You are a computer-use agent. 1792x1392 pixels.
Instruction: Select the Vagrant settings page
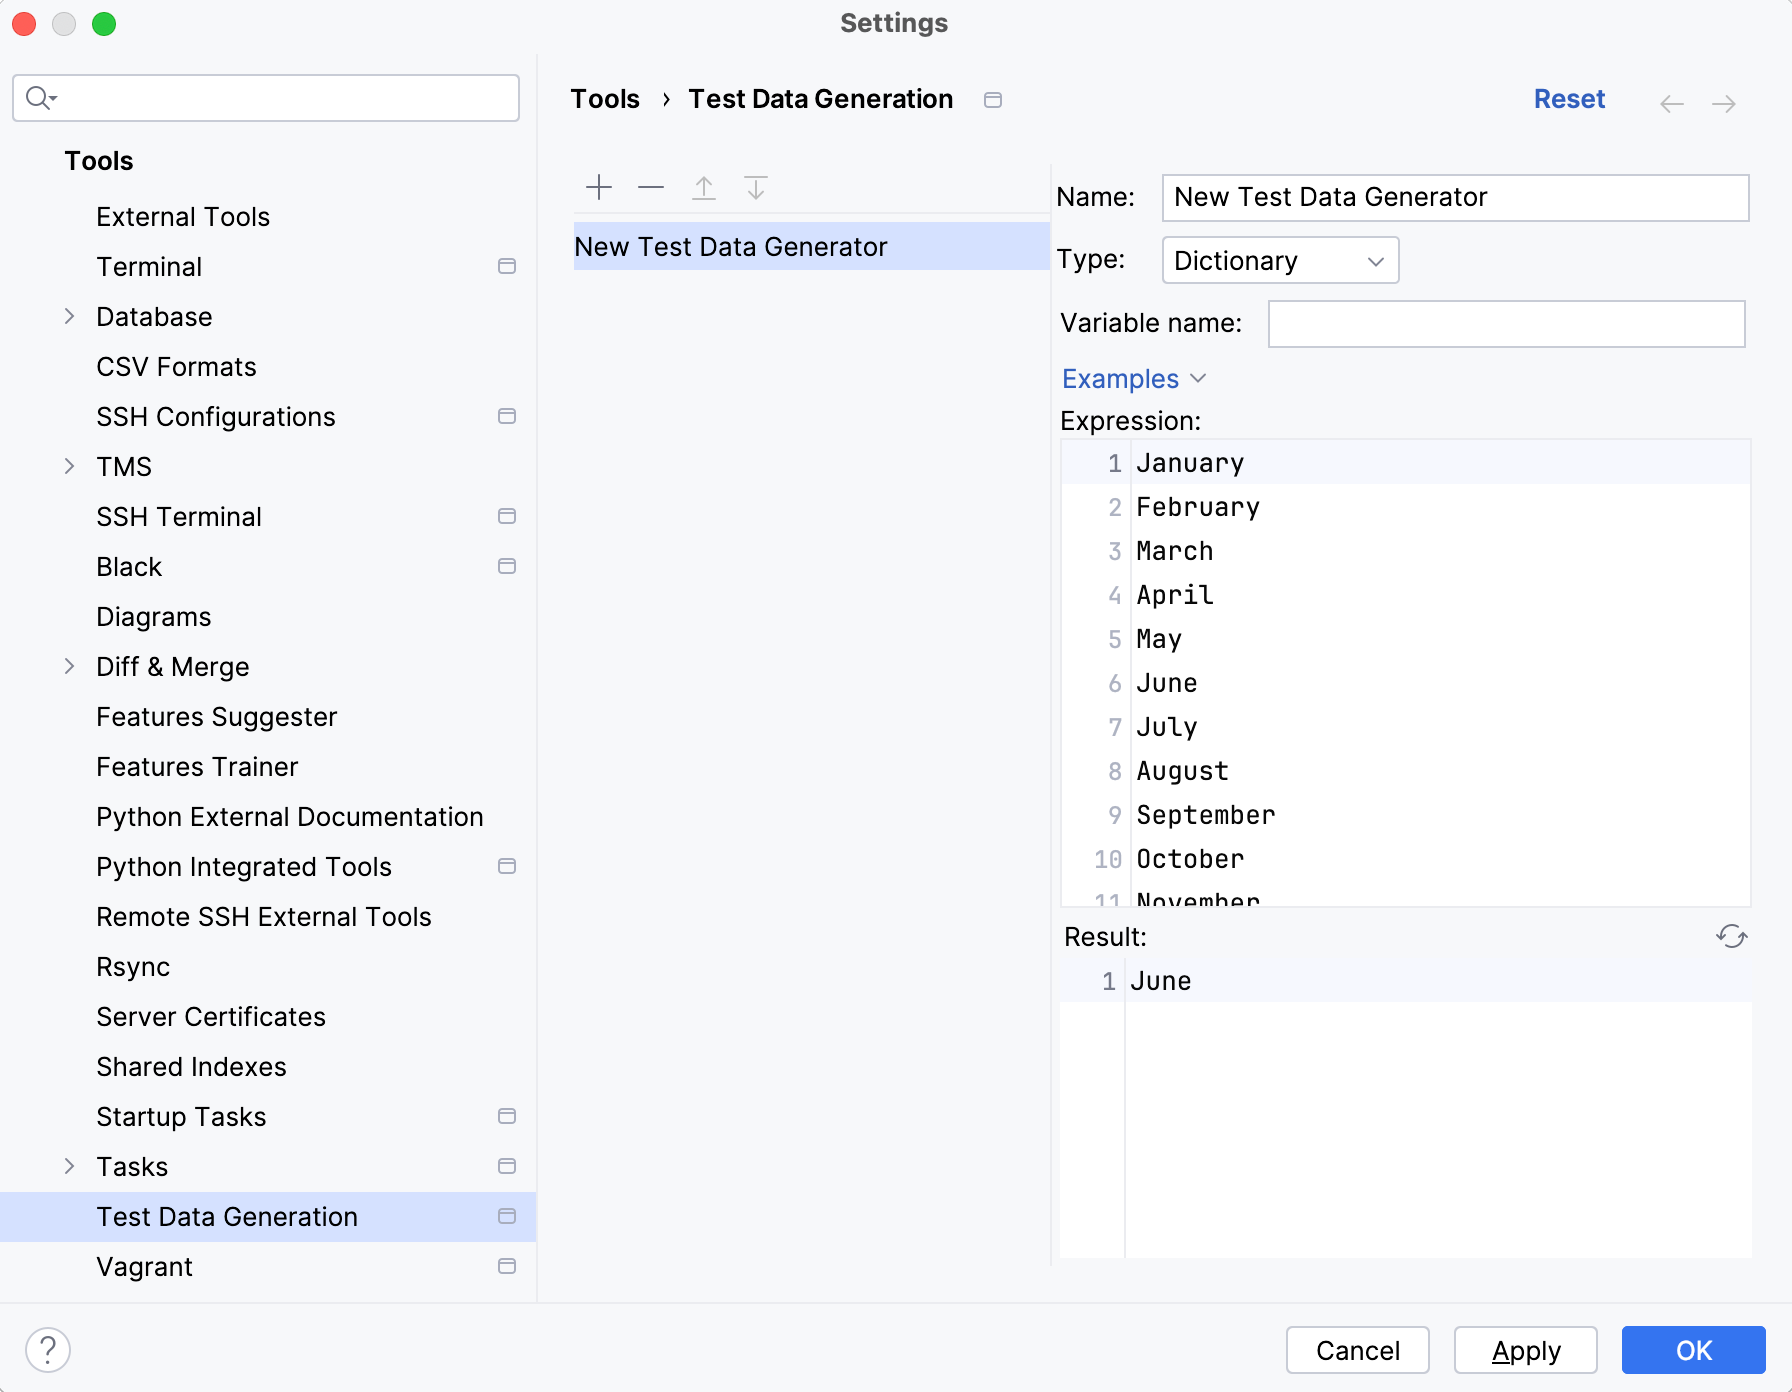click(x=144, y=1266)
